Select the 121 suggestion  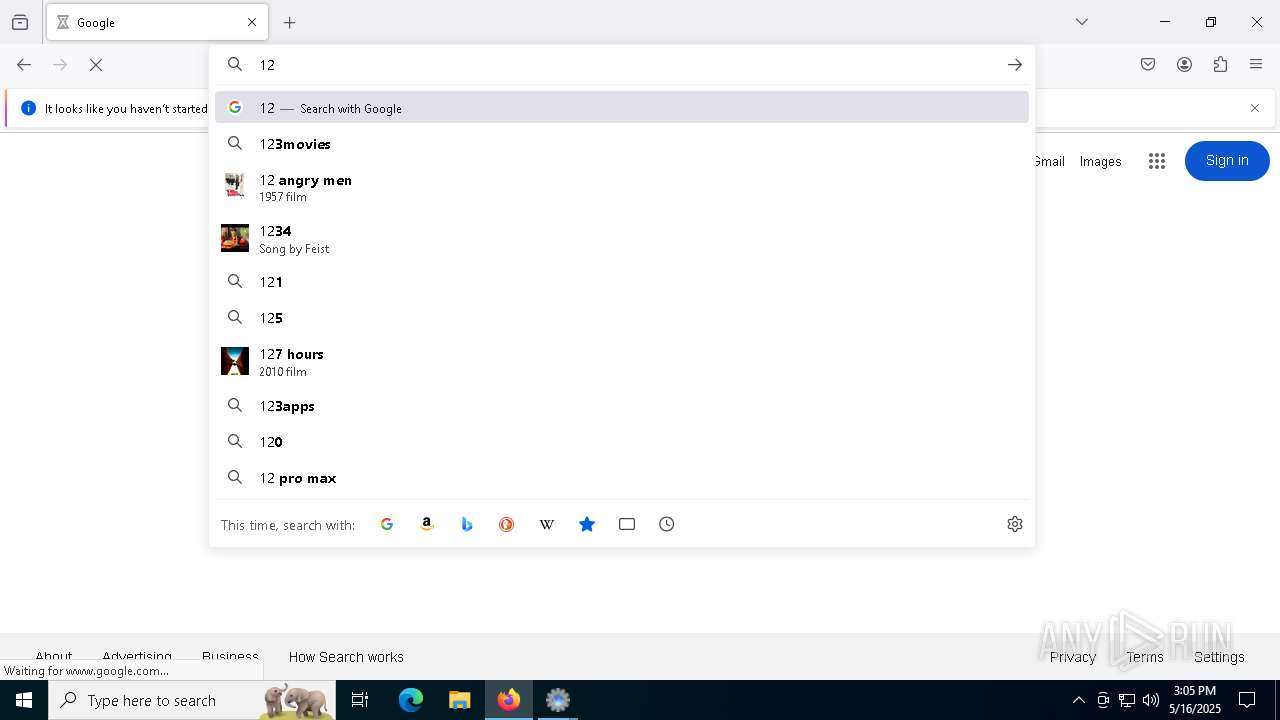(622, 282)
